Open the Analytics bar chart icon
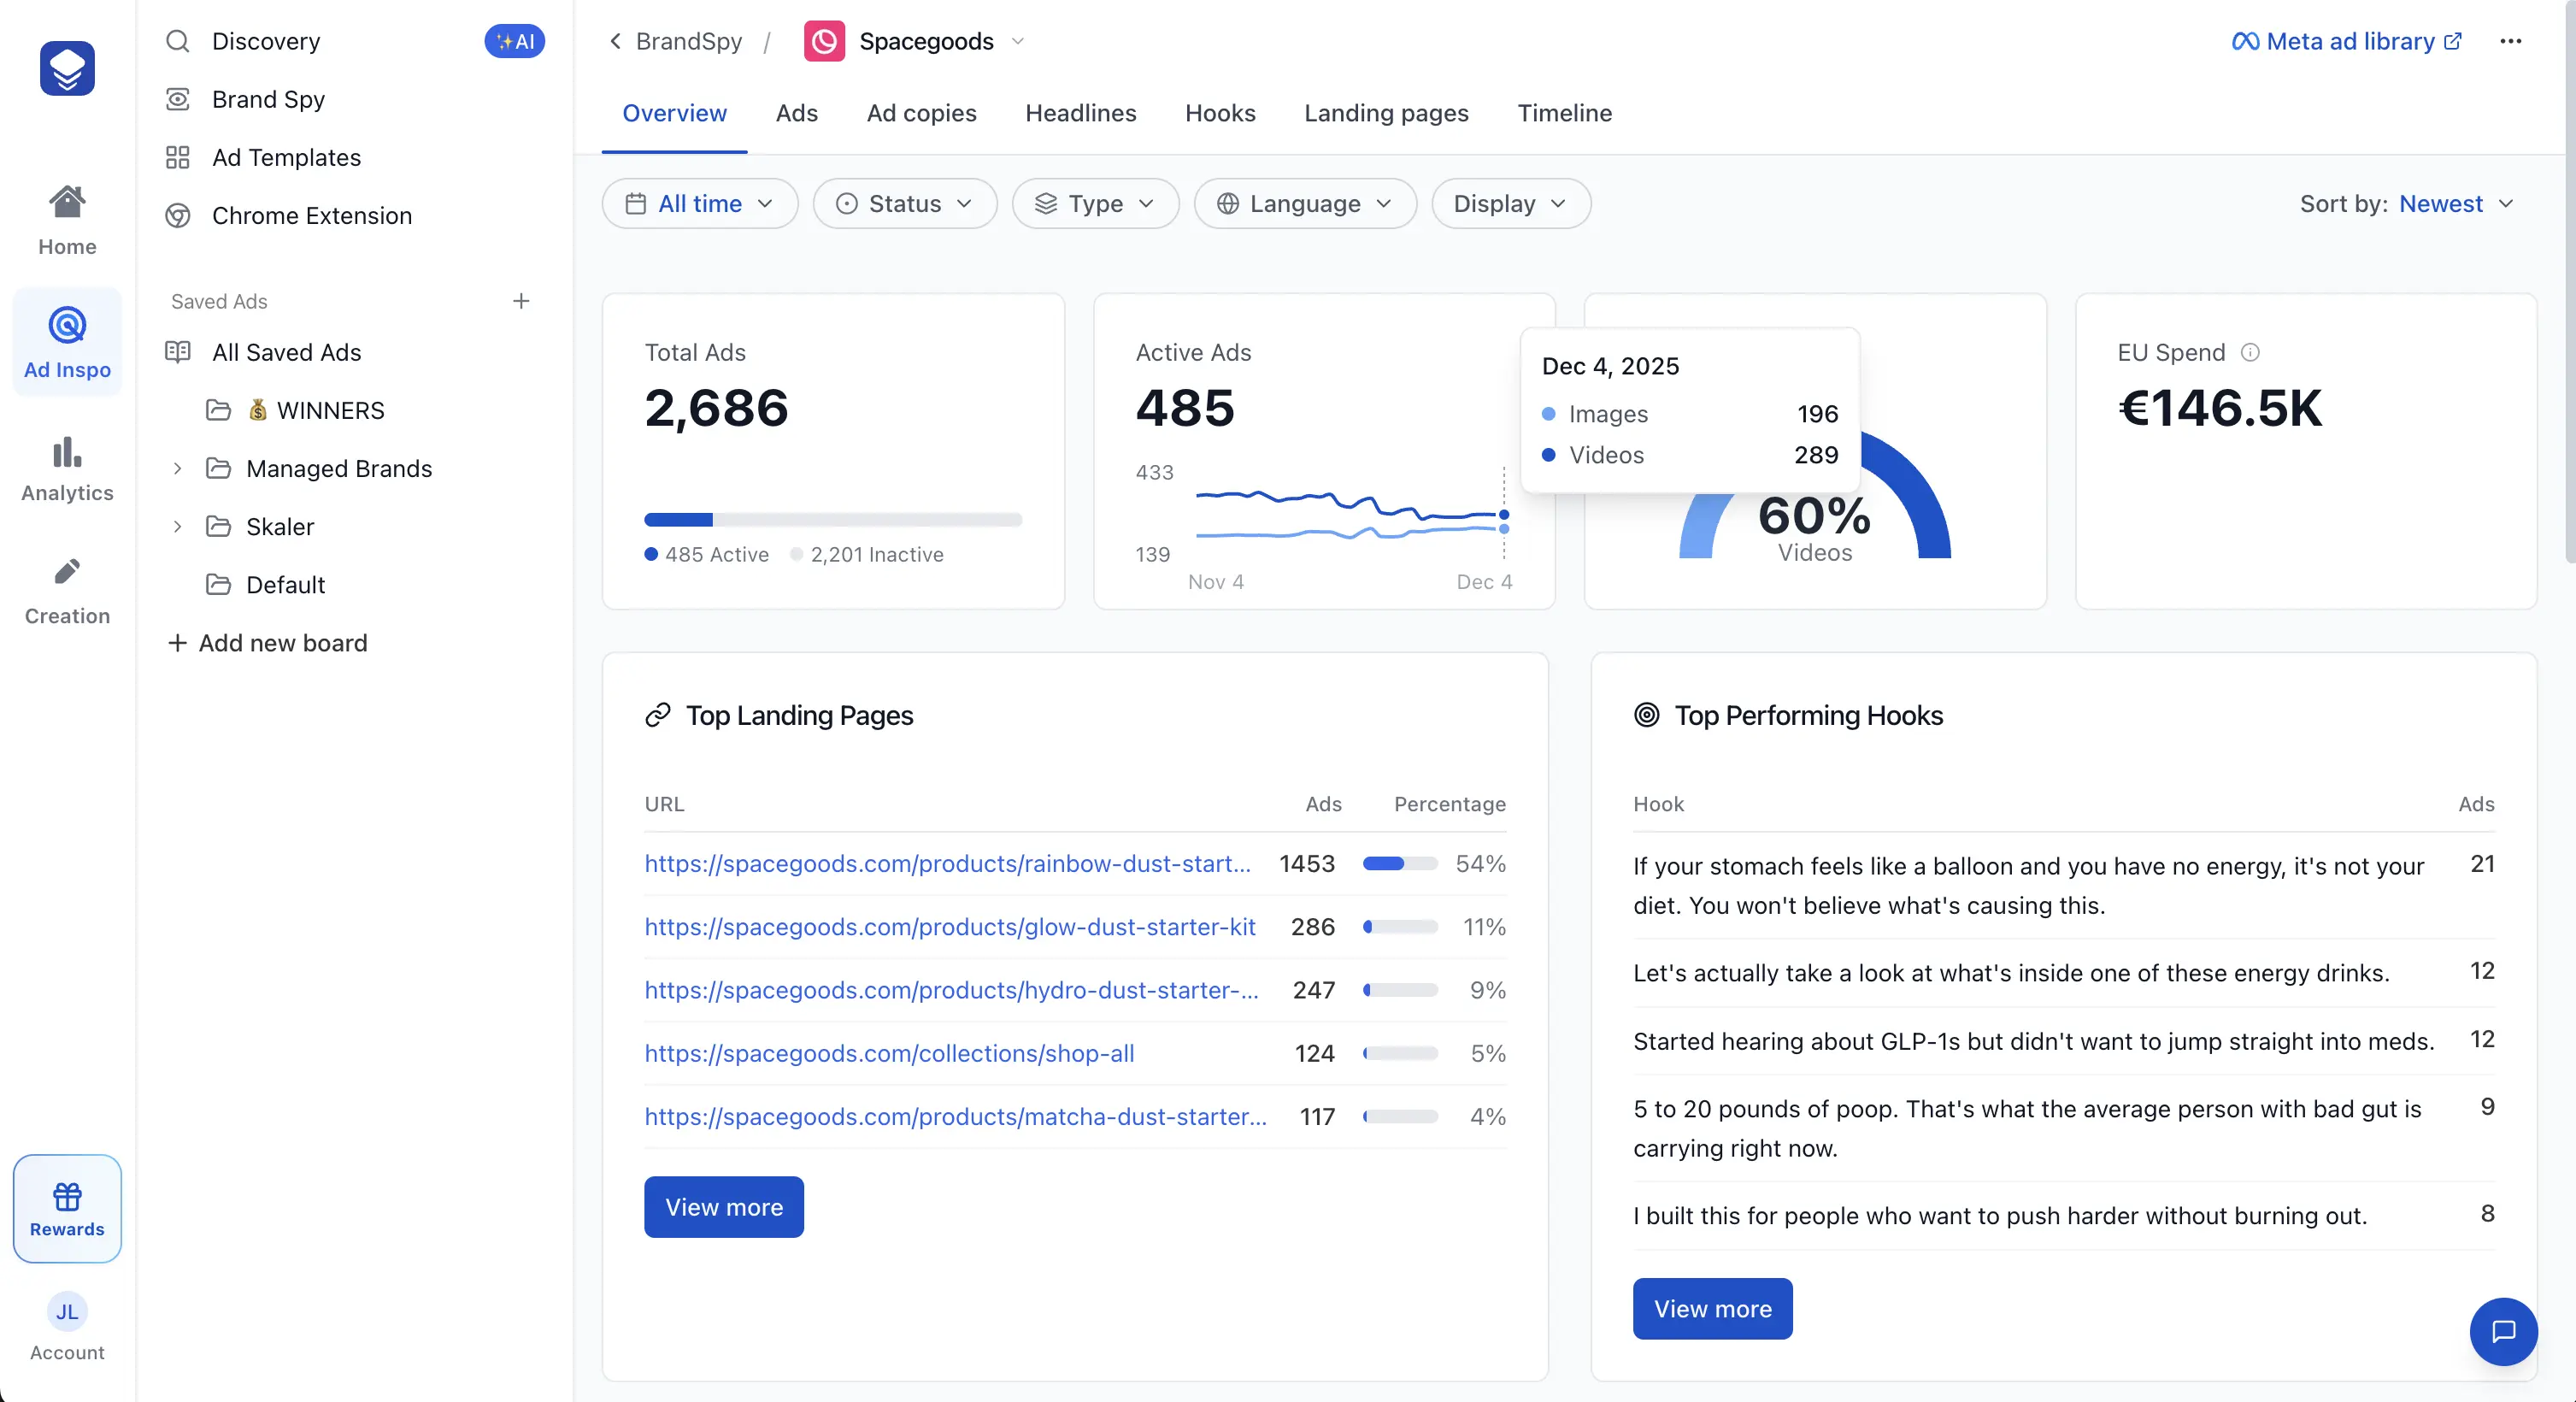 click(67, 452)
